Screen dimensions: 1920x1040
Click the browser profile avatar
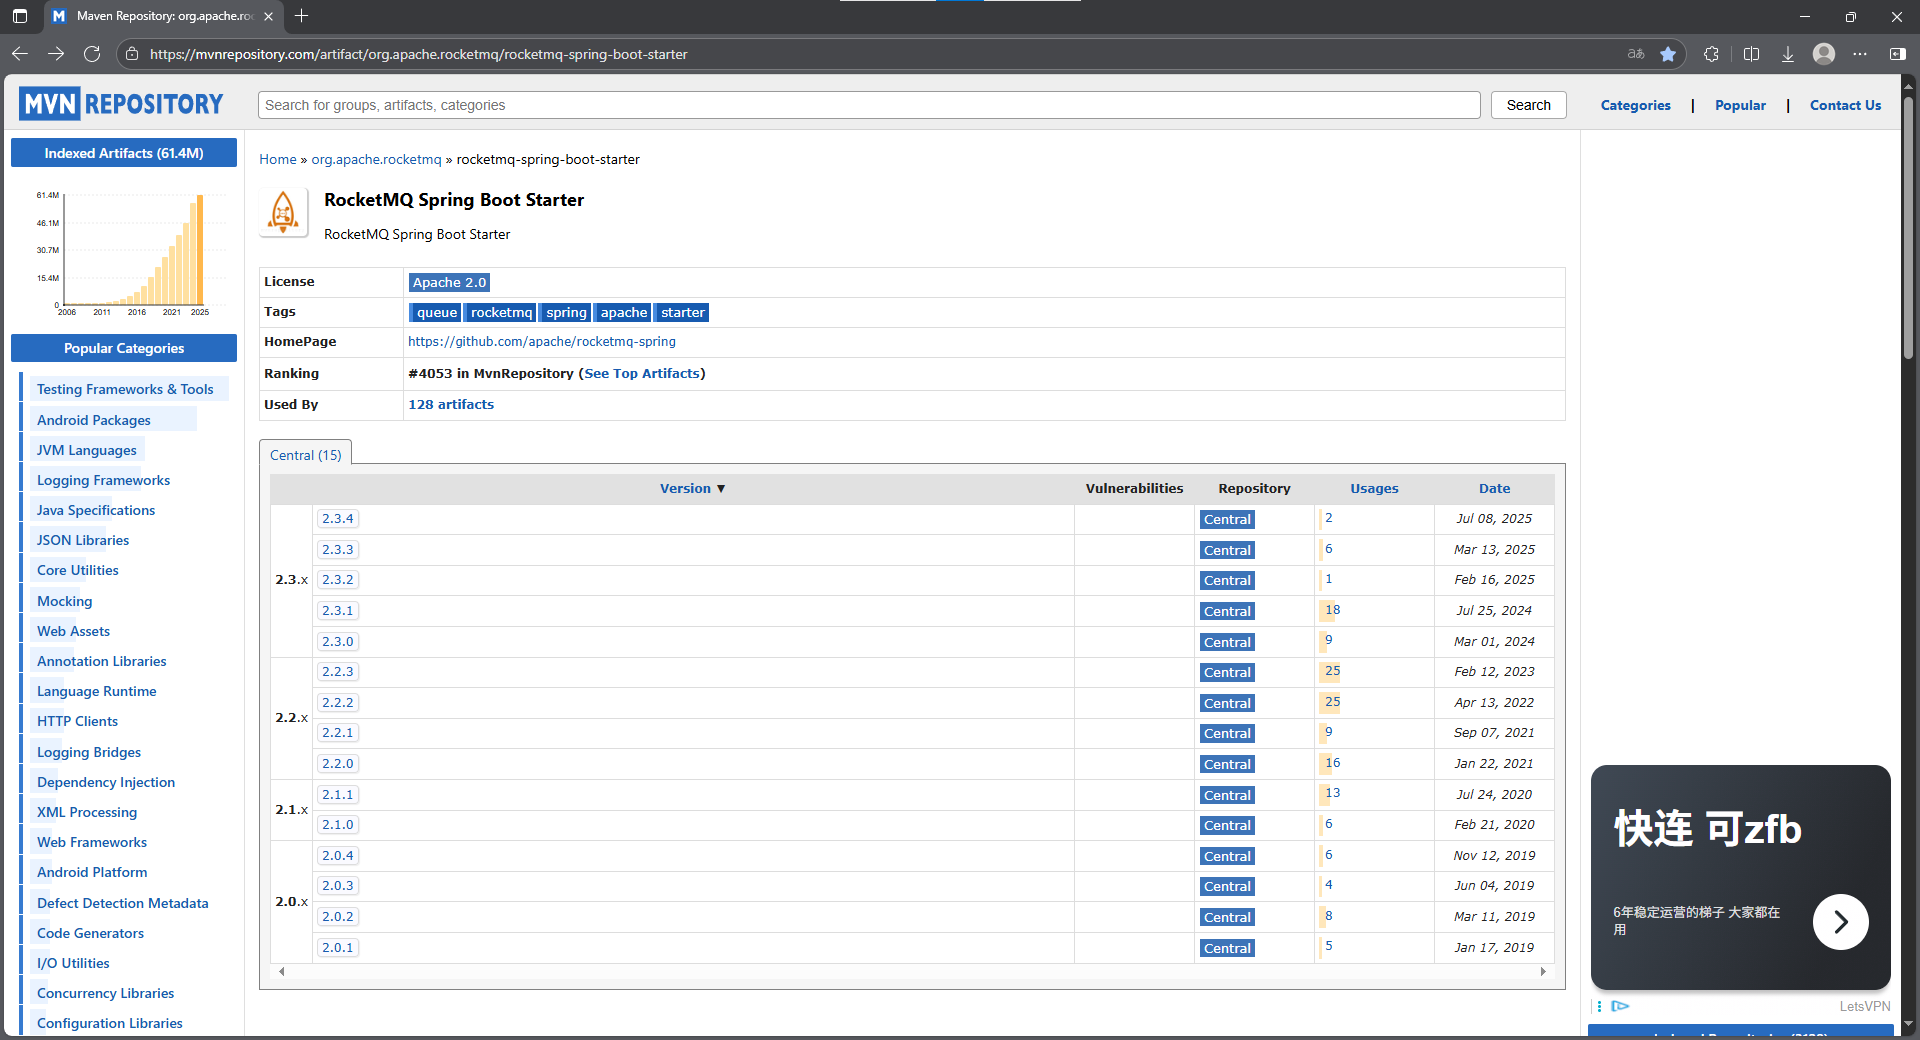point(1824,54)
